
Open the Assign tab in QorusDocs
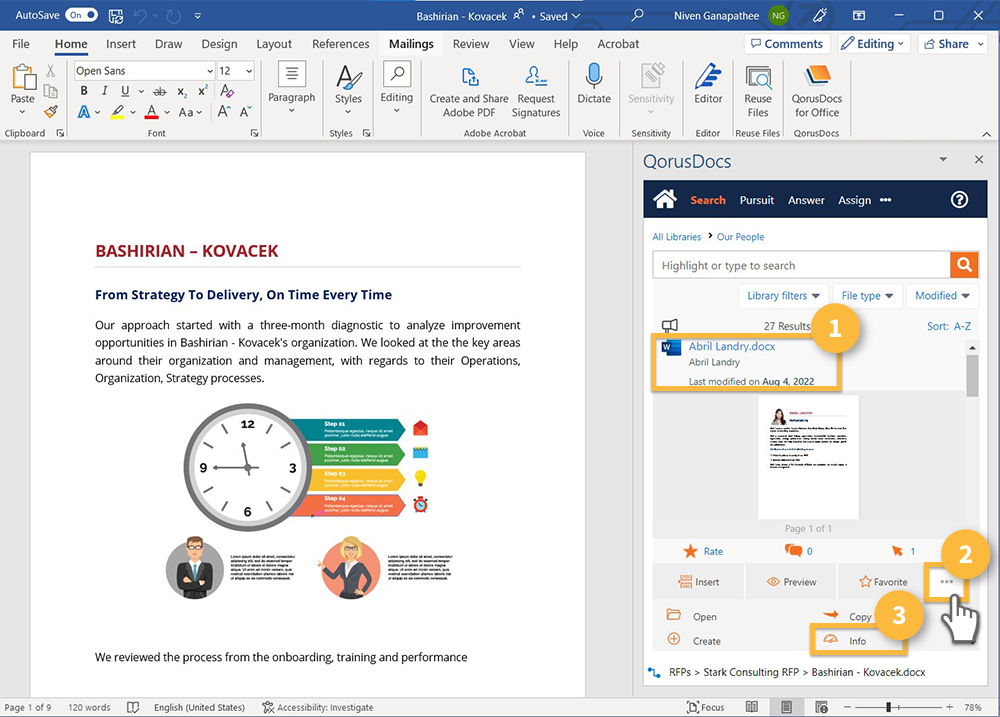click(855, 200)
